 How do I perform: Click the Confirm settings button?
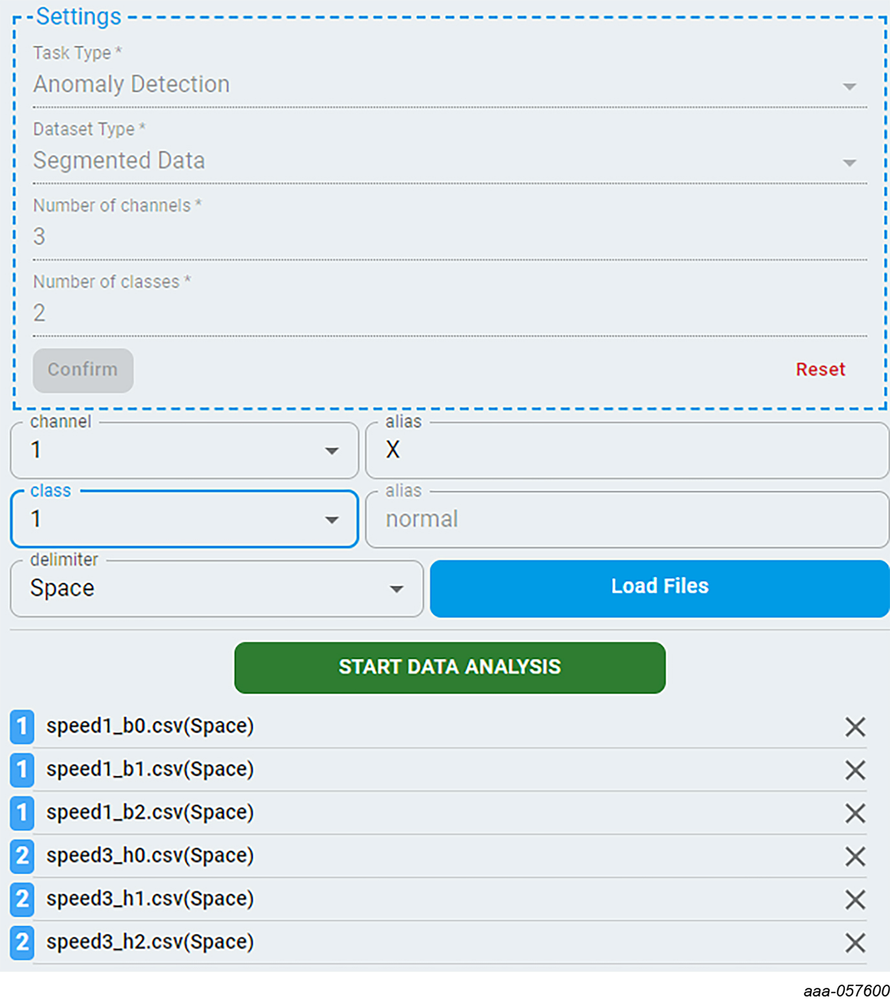(x=83, y=370)
